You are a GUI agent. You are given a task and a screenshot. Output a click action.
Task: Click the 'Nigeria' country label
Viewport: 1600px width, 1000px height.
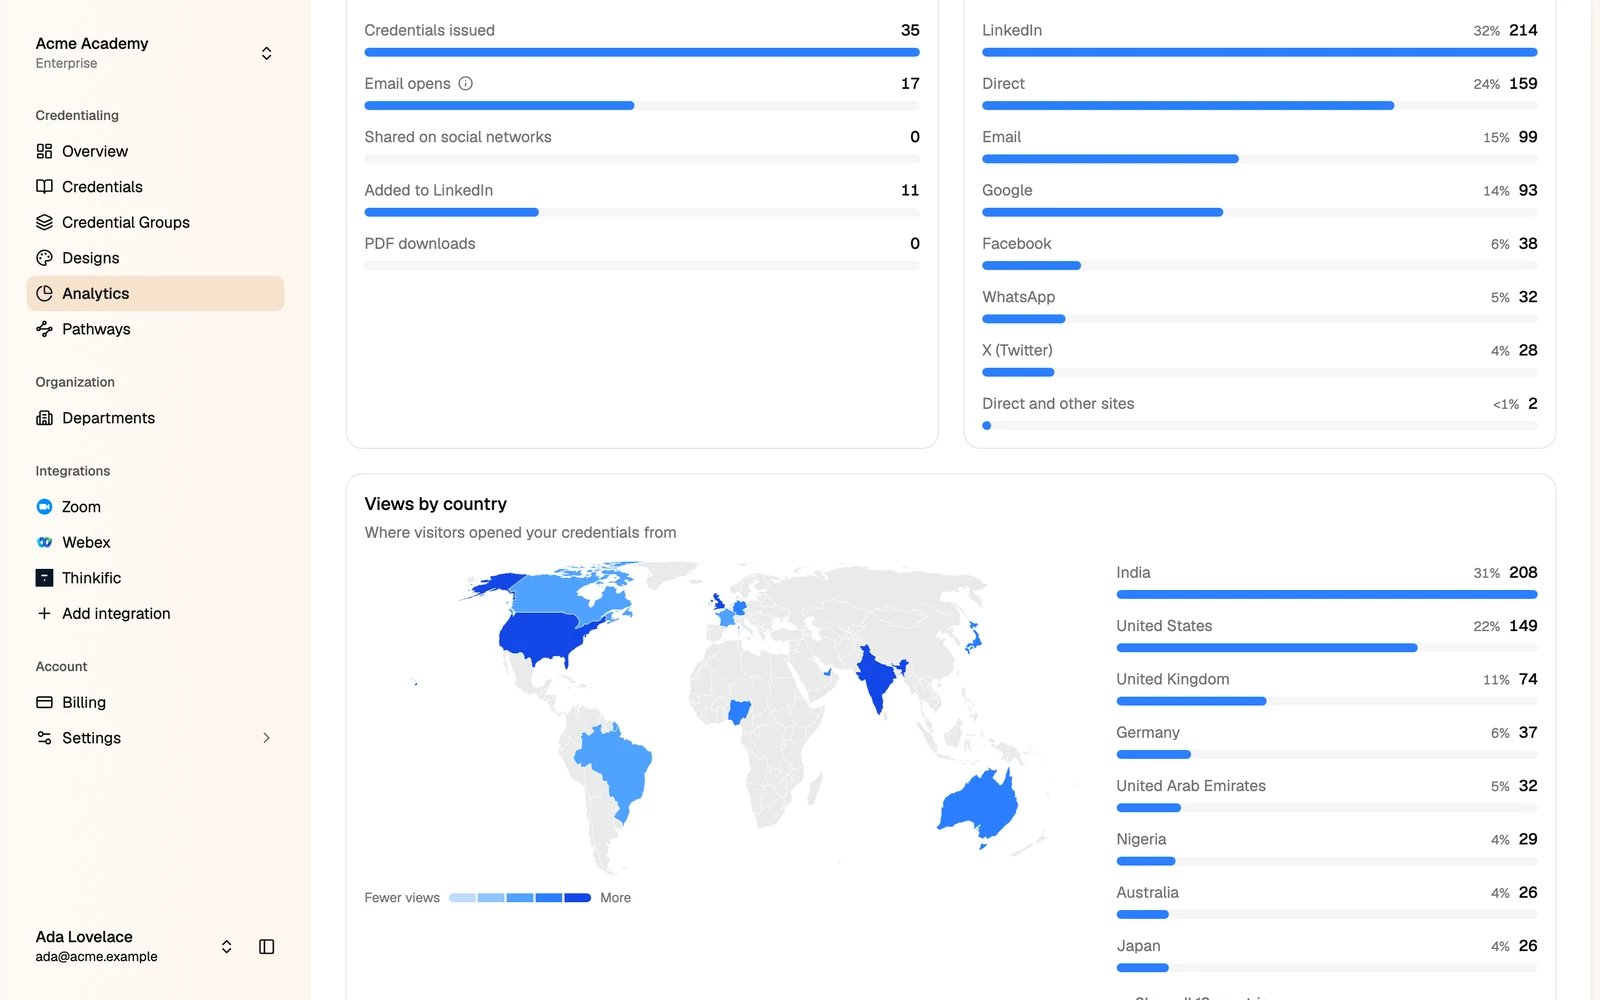coord(1141,839)
